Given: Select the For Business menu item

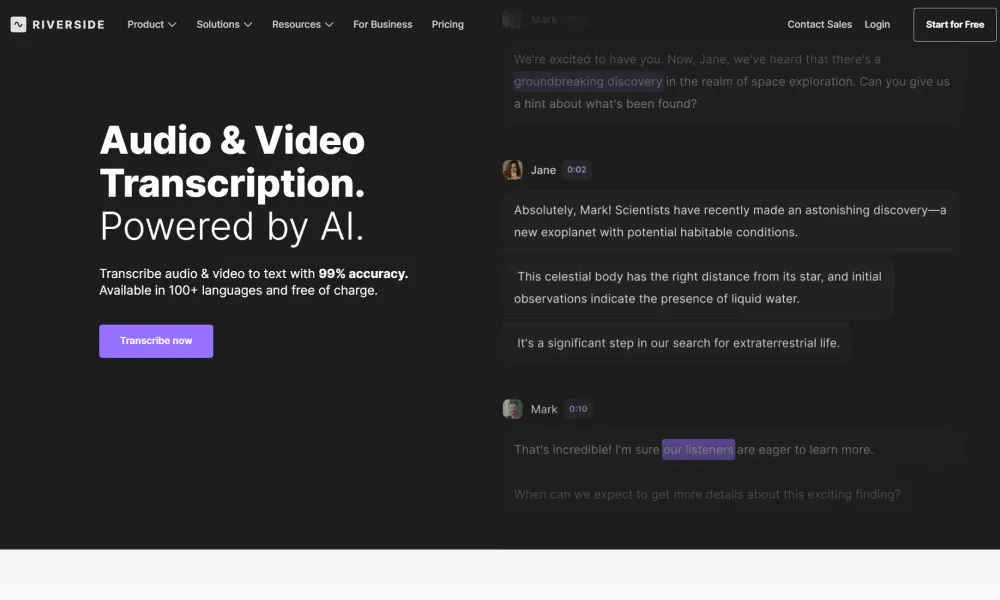Looking at the screenshot, I should 382,24.
